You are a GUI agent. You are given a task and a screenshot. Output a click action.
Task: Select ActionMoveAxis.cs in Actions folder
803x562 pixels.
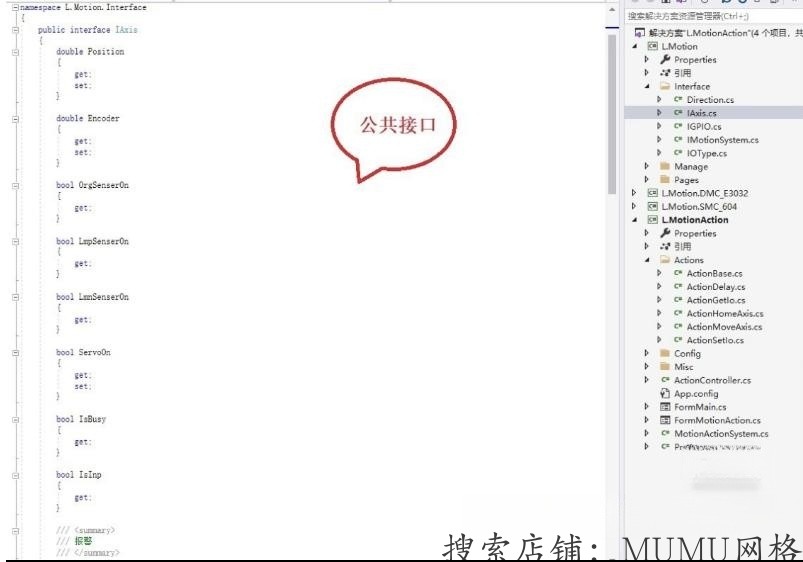click(724, 326)
